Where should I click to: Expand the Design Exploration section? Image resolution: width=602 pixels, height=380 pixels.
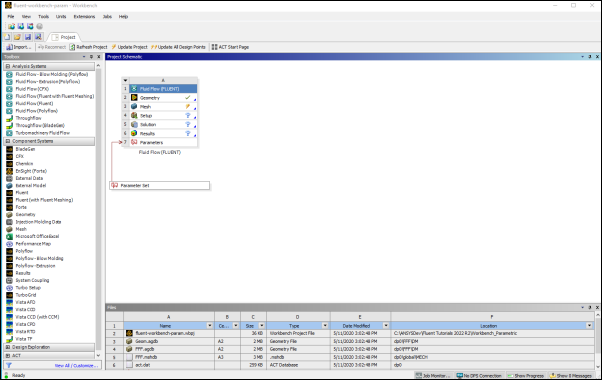[8, 347]
